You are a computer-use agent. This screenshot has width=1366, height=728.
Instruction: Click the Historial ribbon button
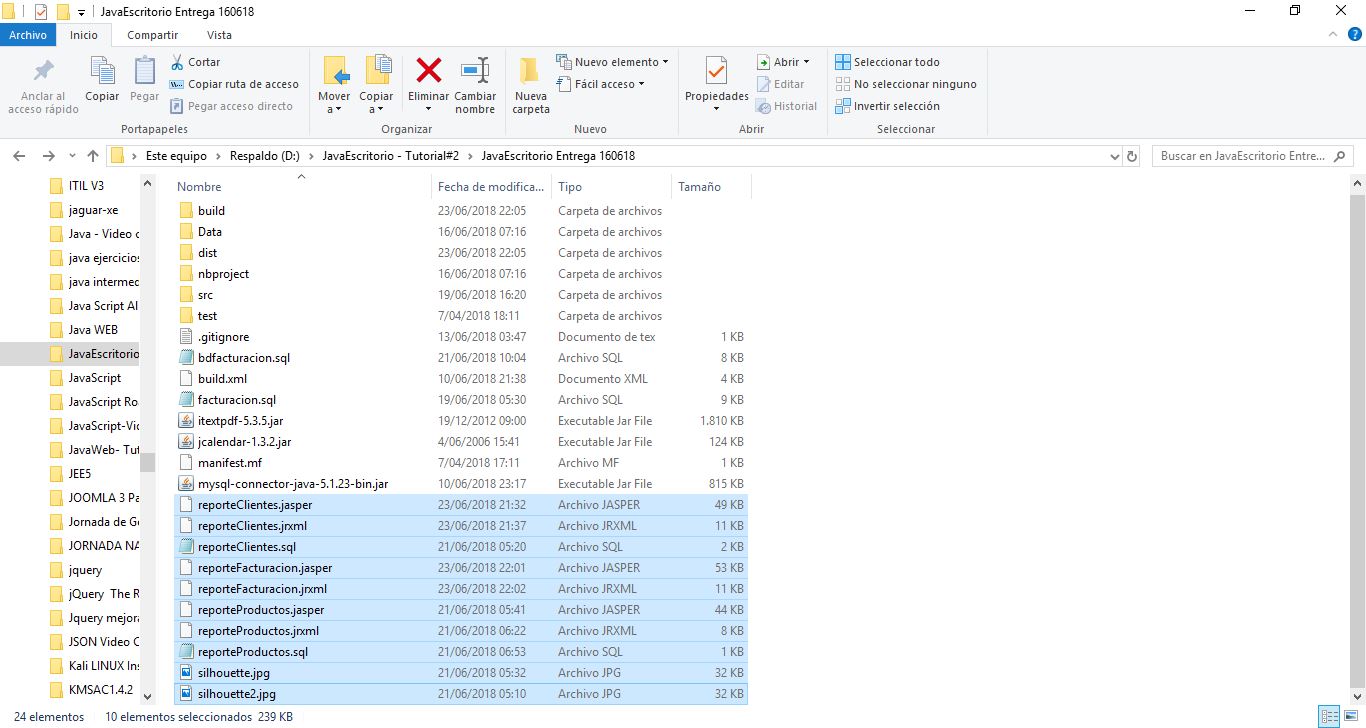pyautogui.click(x=787, y=106)
